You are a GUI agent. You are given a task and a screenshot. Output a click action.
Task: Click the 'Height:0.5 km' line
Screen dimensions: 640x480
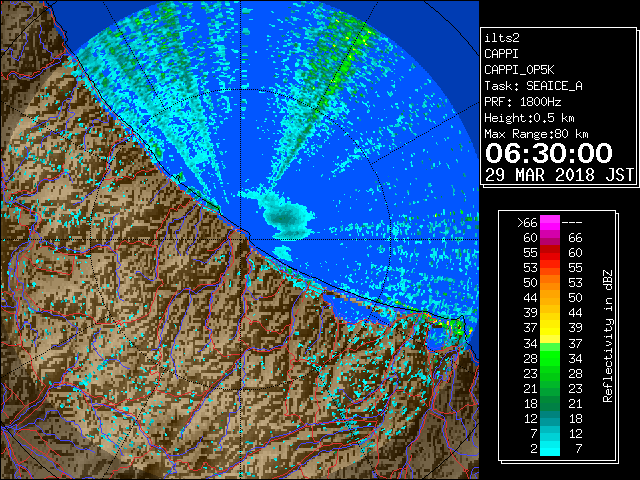529,118
